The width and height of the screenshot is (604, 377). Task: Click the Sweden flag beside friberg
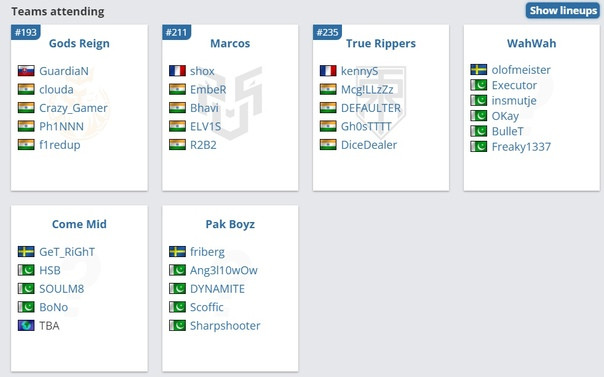point(177,252)
